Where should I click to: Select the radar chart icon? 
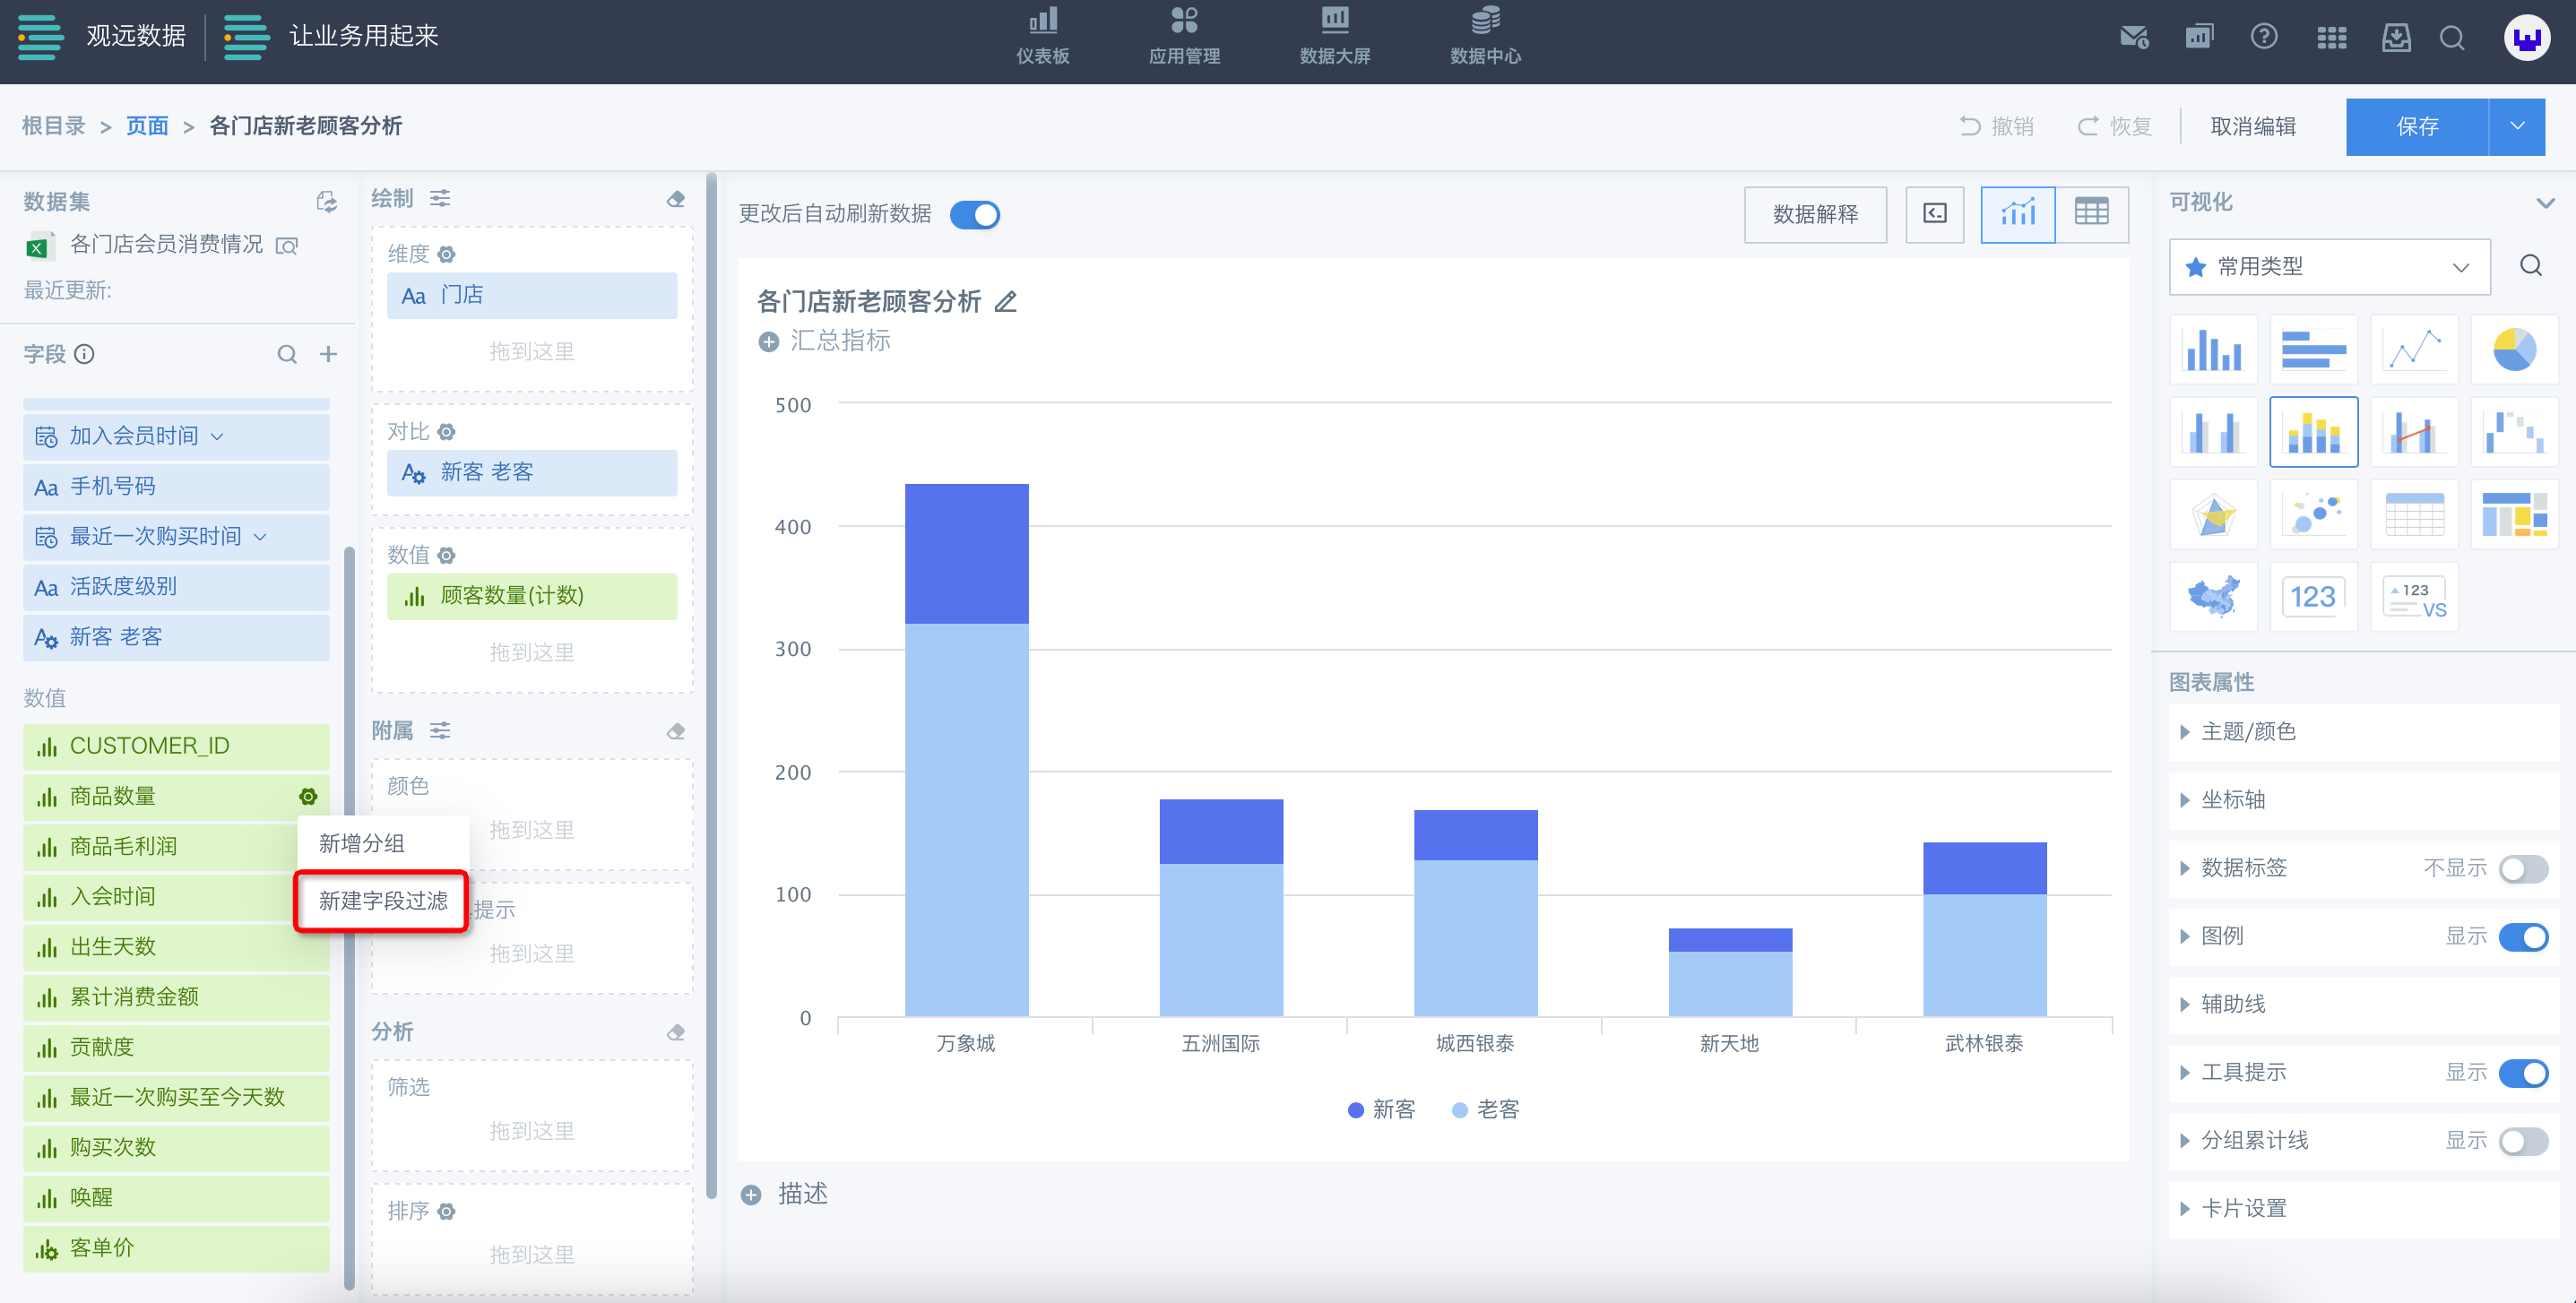[x=2213, y=515]
